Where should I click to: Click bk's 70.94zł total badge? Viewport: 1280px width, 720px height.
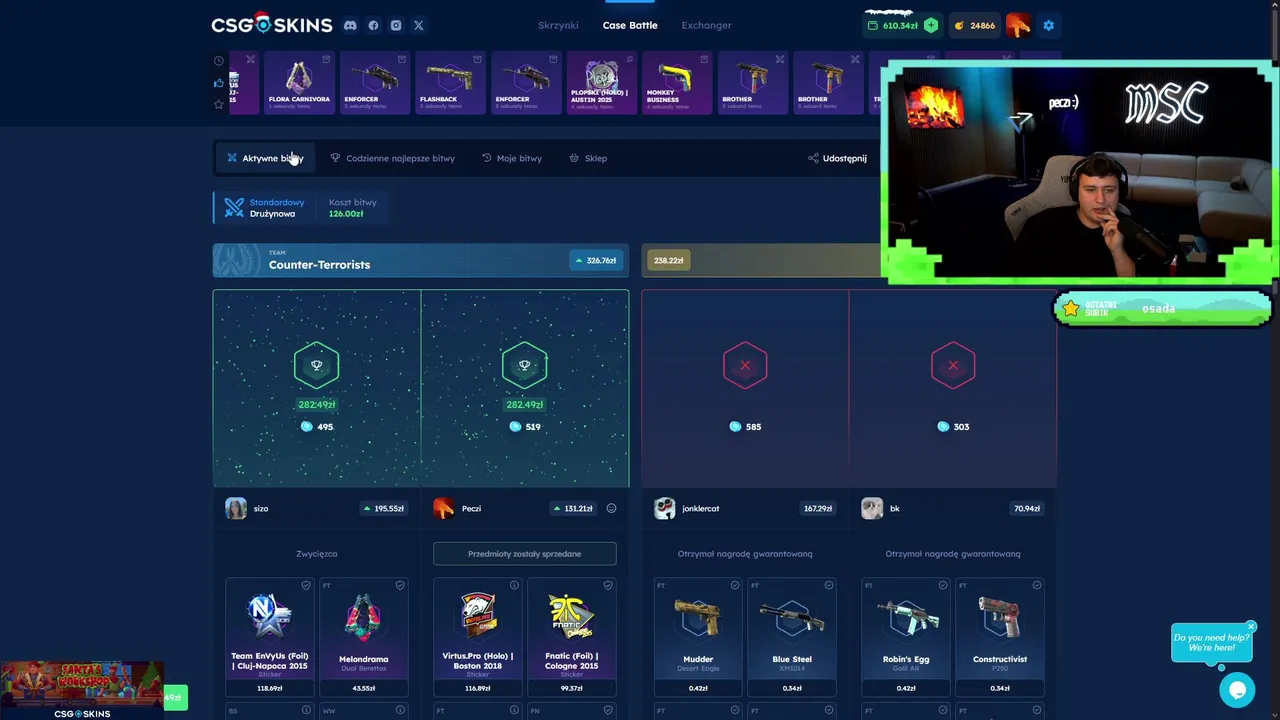[1027, 508]
